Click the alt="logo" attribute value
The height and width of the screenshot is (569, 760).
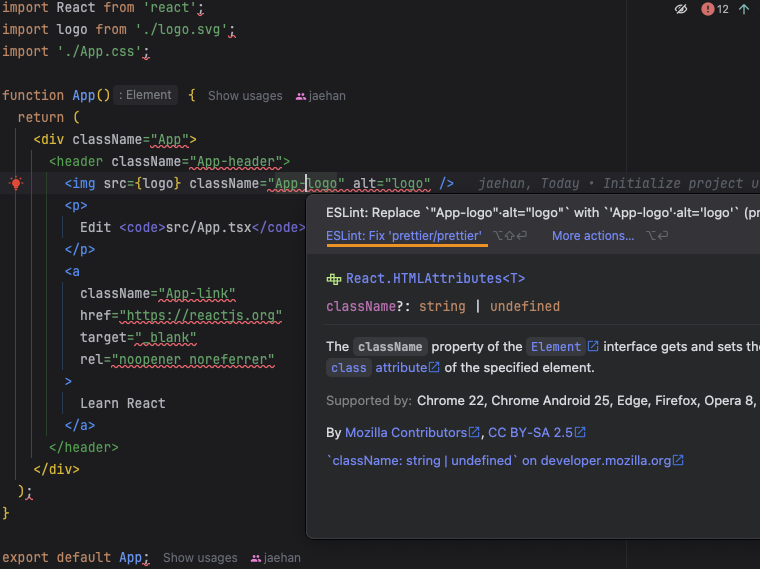point(408,183)
